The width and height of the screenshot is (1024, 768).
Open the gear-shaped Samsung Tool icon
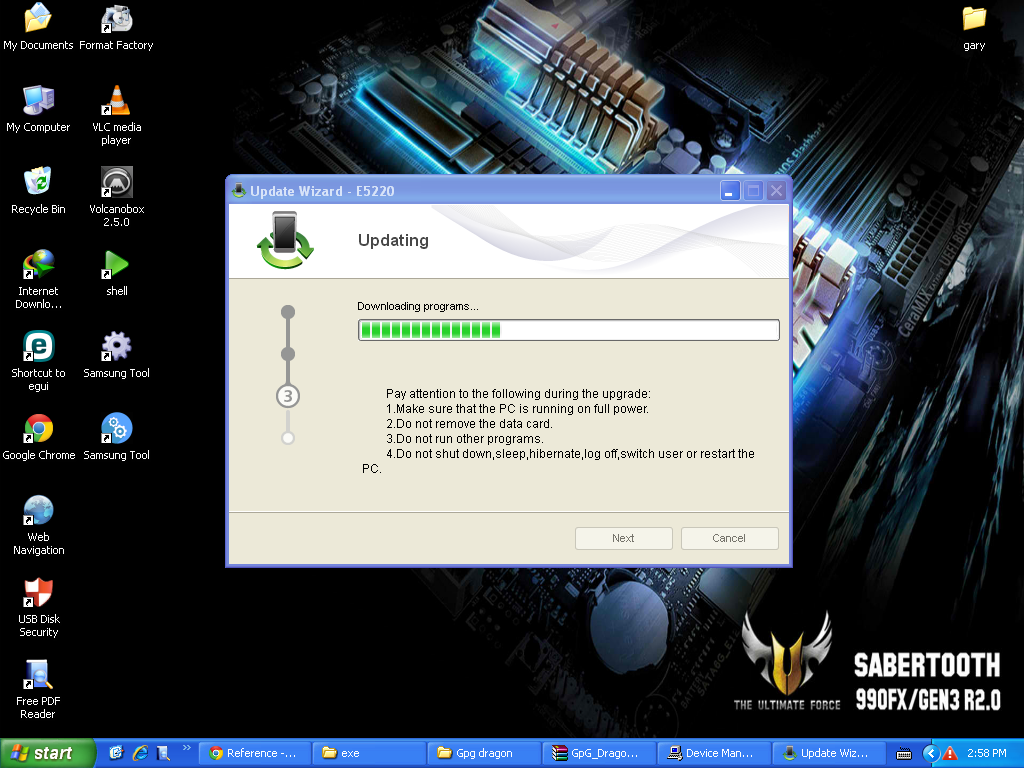pyautogui.click(x=116, y=347)
